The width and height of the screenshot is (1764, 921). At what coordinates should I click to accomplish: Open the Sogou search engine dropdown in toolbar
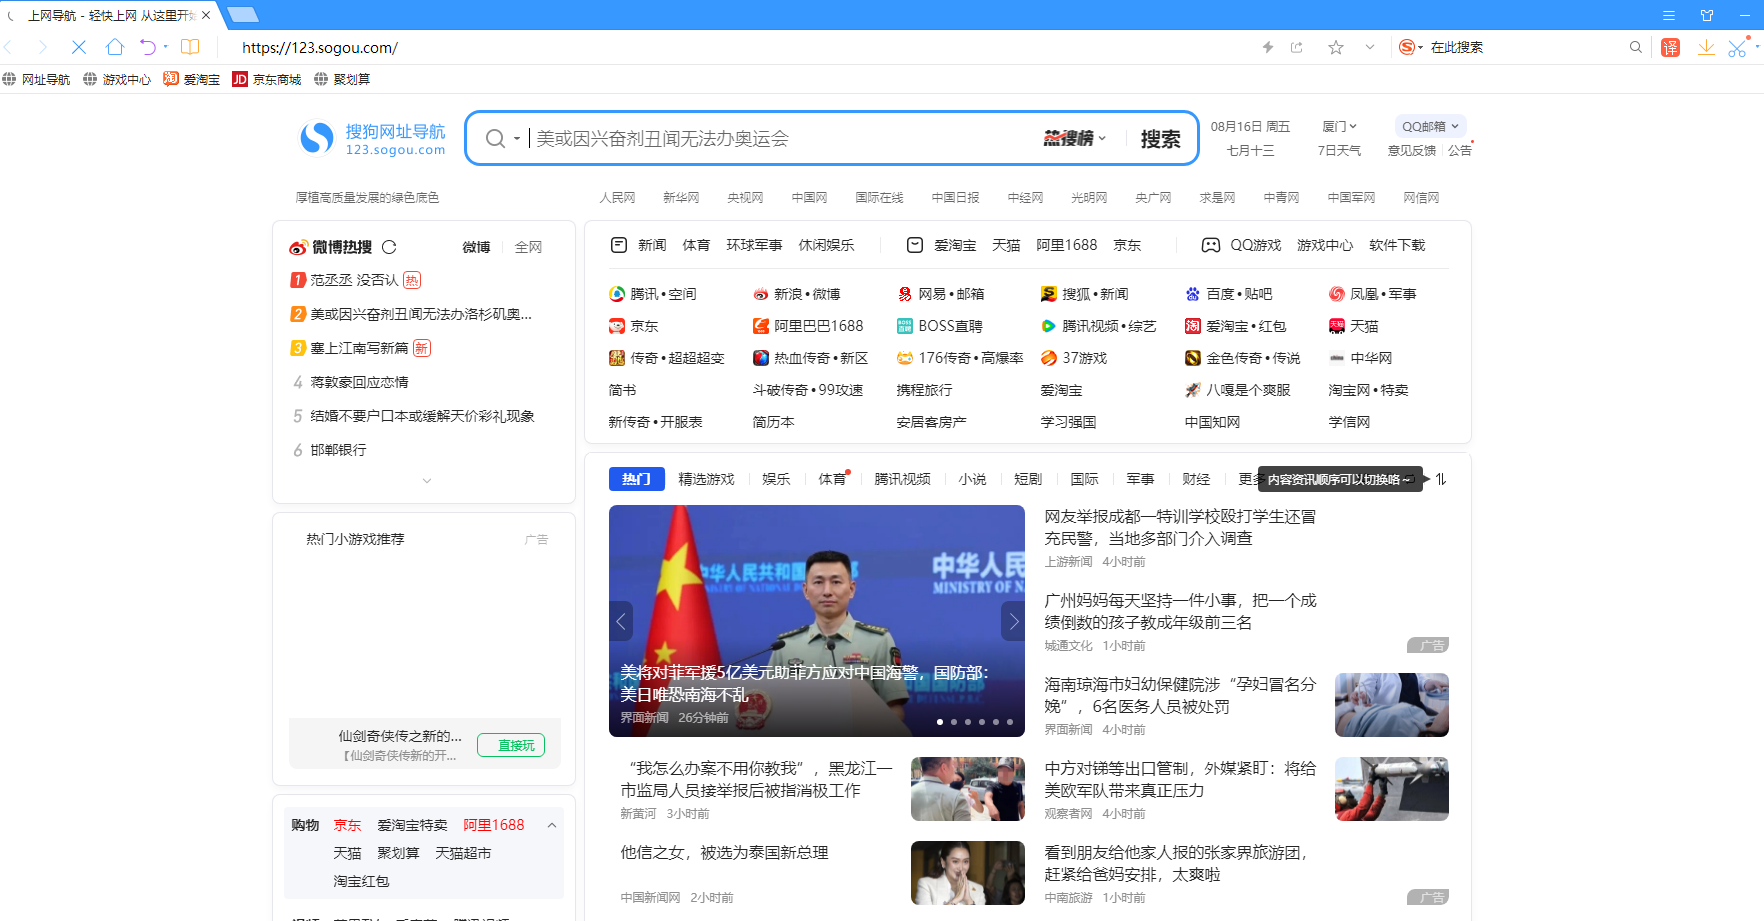(x=1411, y=47)
